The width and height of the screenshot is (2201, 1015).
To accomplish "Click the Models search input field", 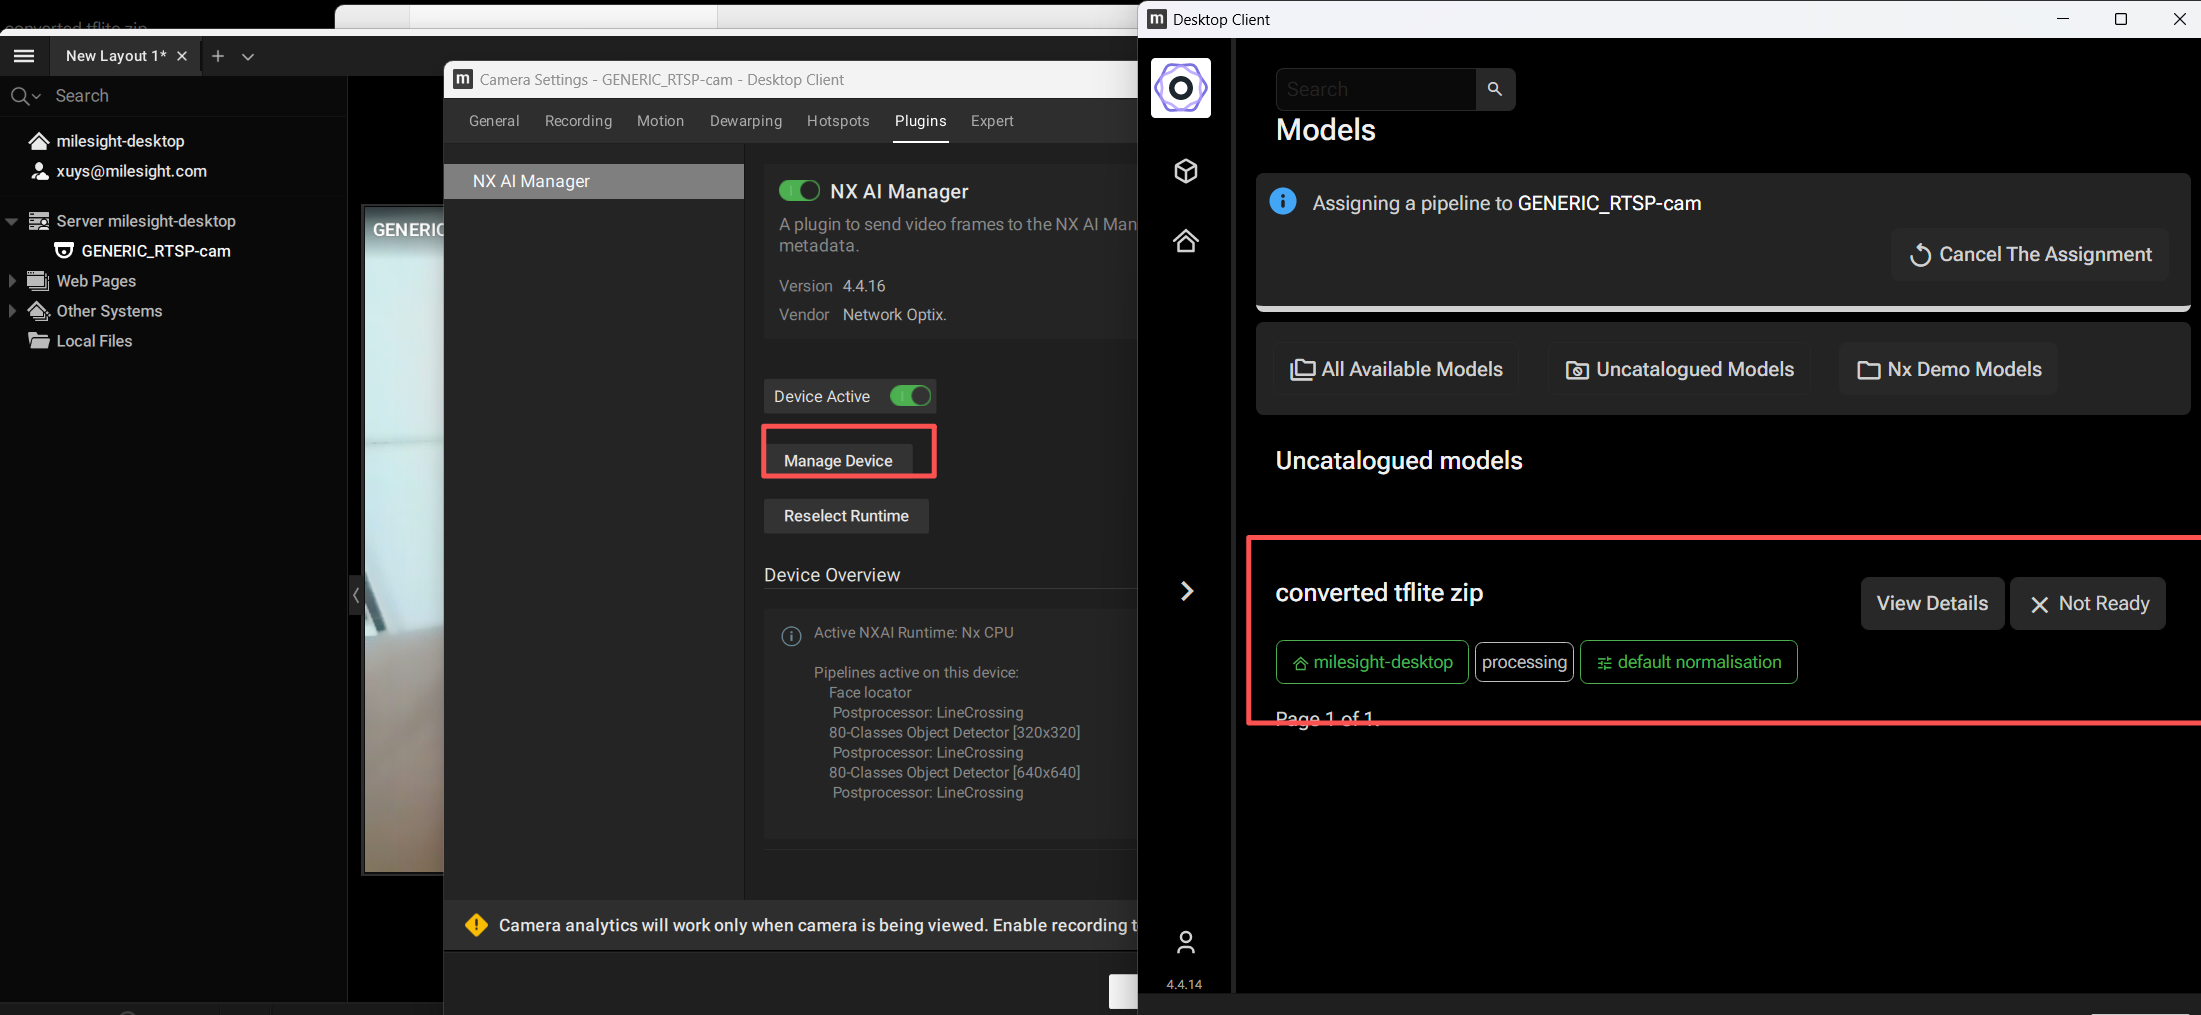I will 1375,89.
